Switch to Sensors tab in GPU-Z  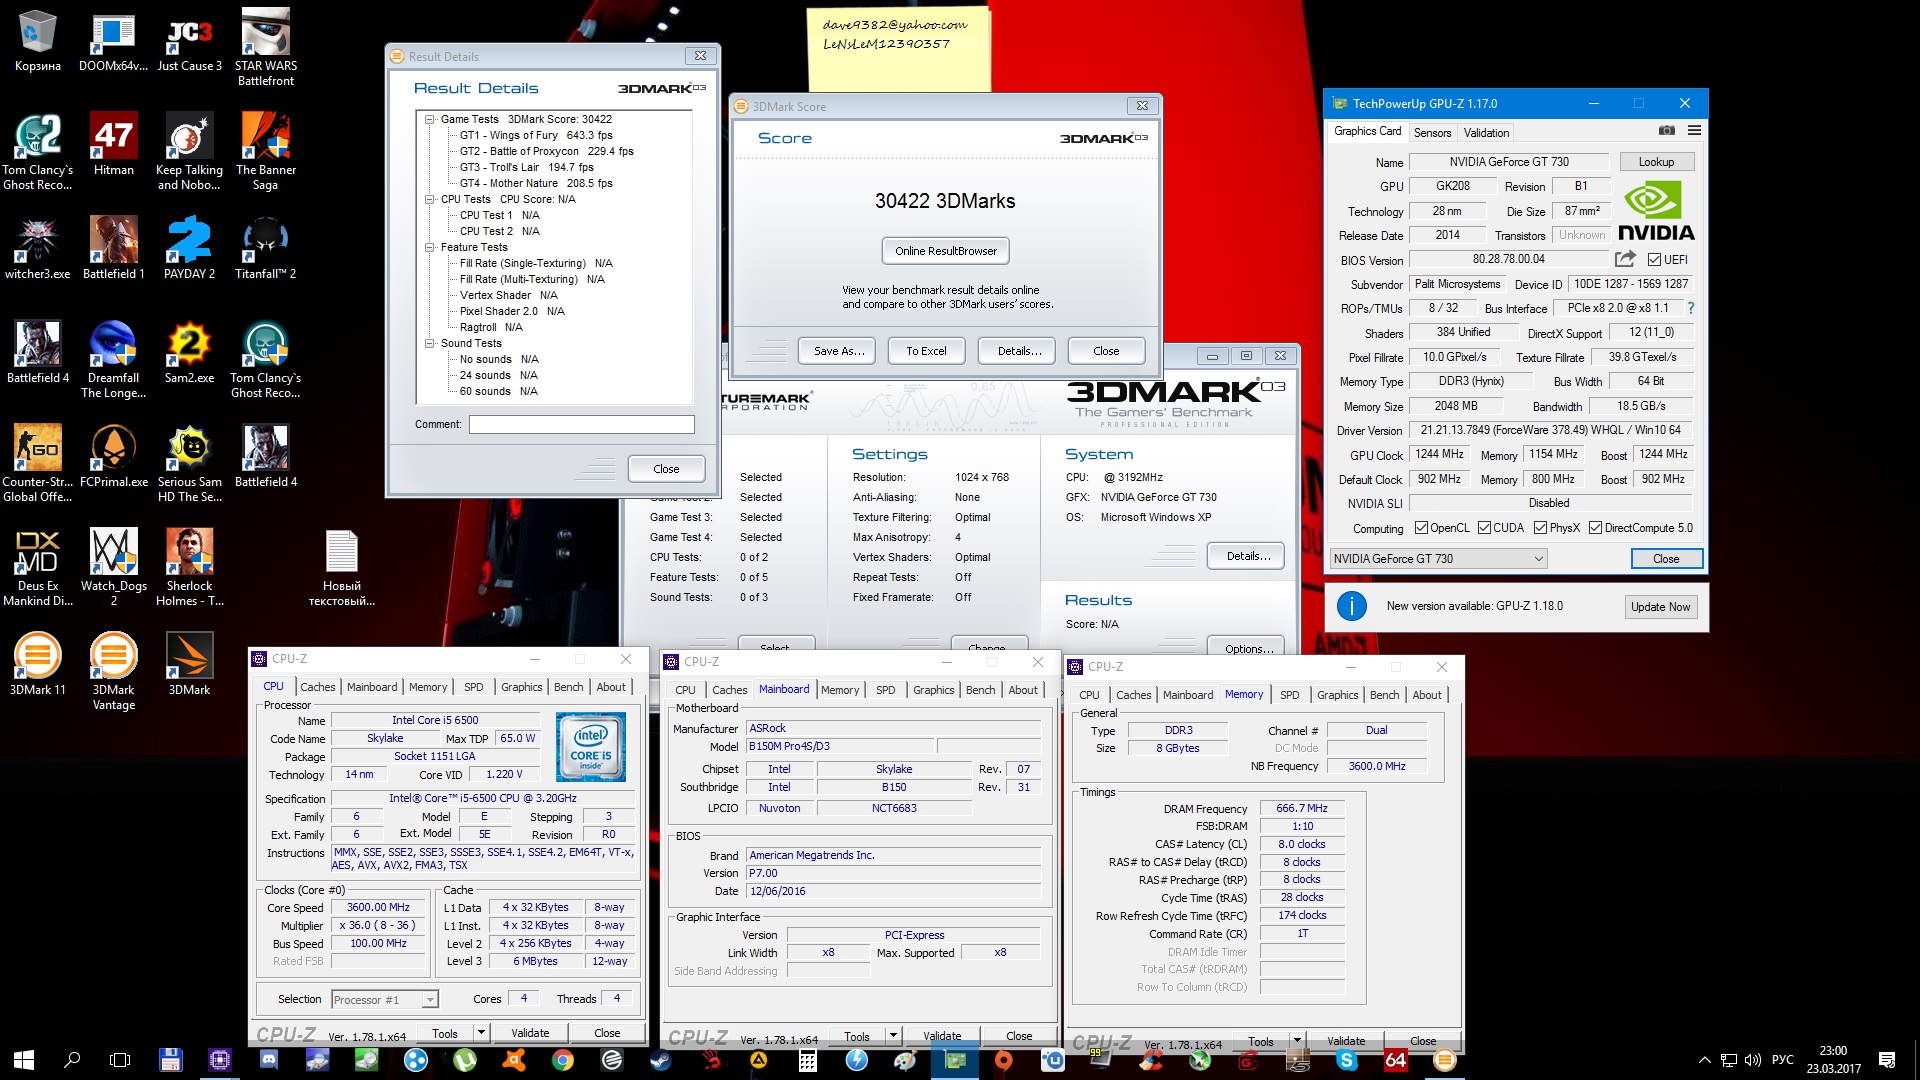(1432, 133)
